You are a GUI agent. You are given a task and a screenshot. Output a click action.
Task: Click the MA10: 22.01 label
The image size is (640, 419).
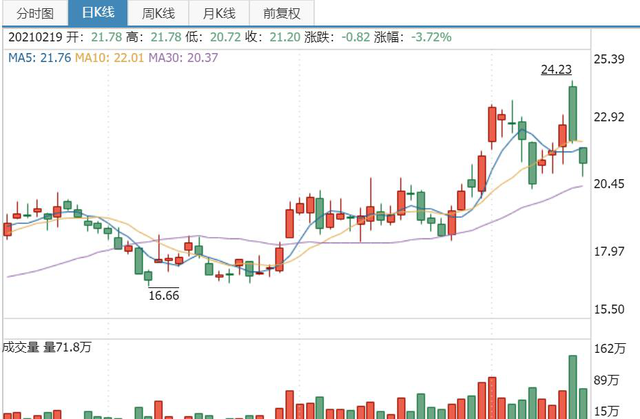(109, 58)
